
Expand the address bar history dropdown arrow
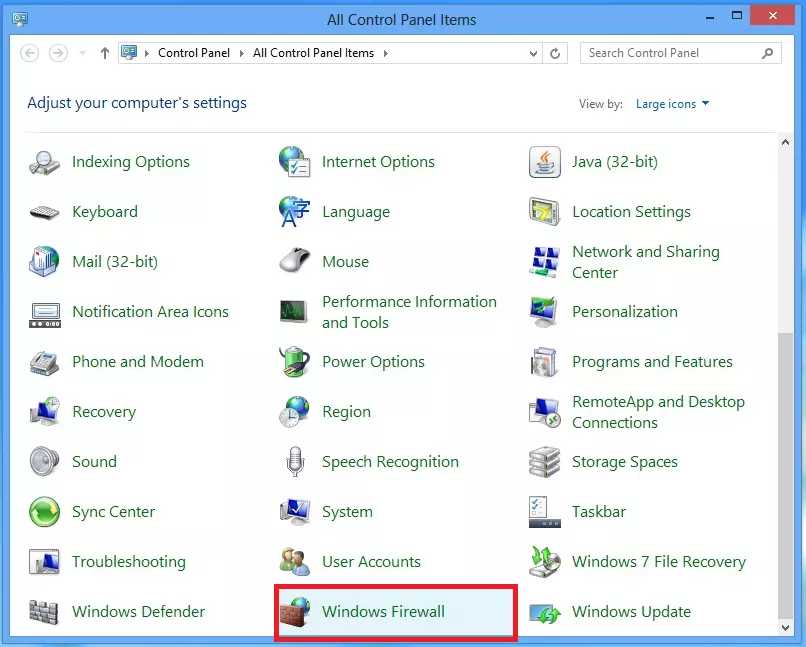tap(533, 53)
